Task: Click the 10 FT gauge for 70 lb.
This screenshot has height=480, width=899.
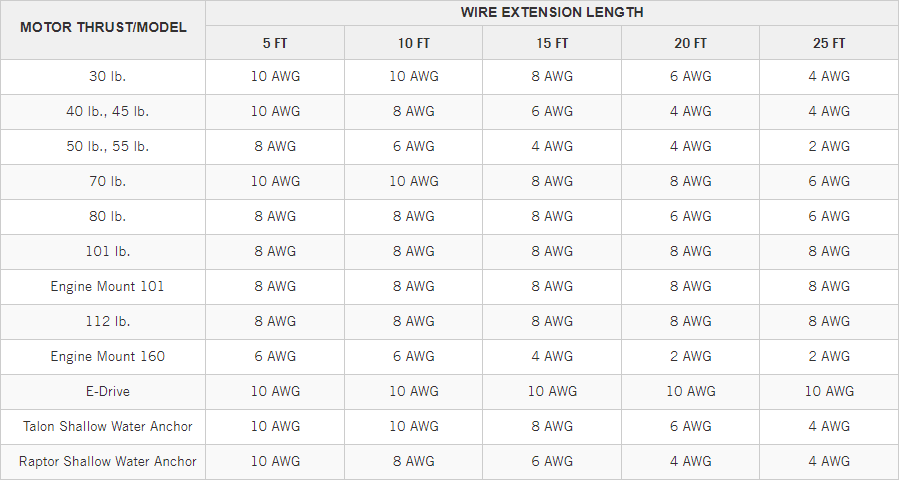Action: (413, 182)
